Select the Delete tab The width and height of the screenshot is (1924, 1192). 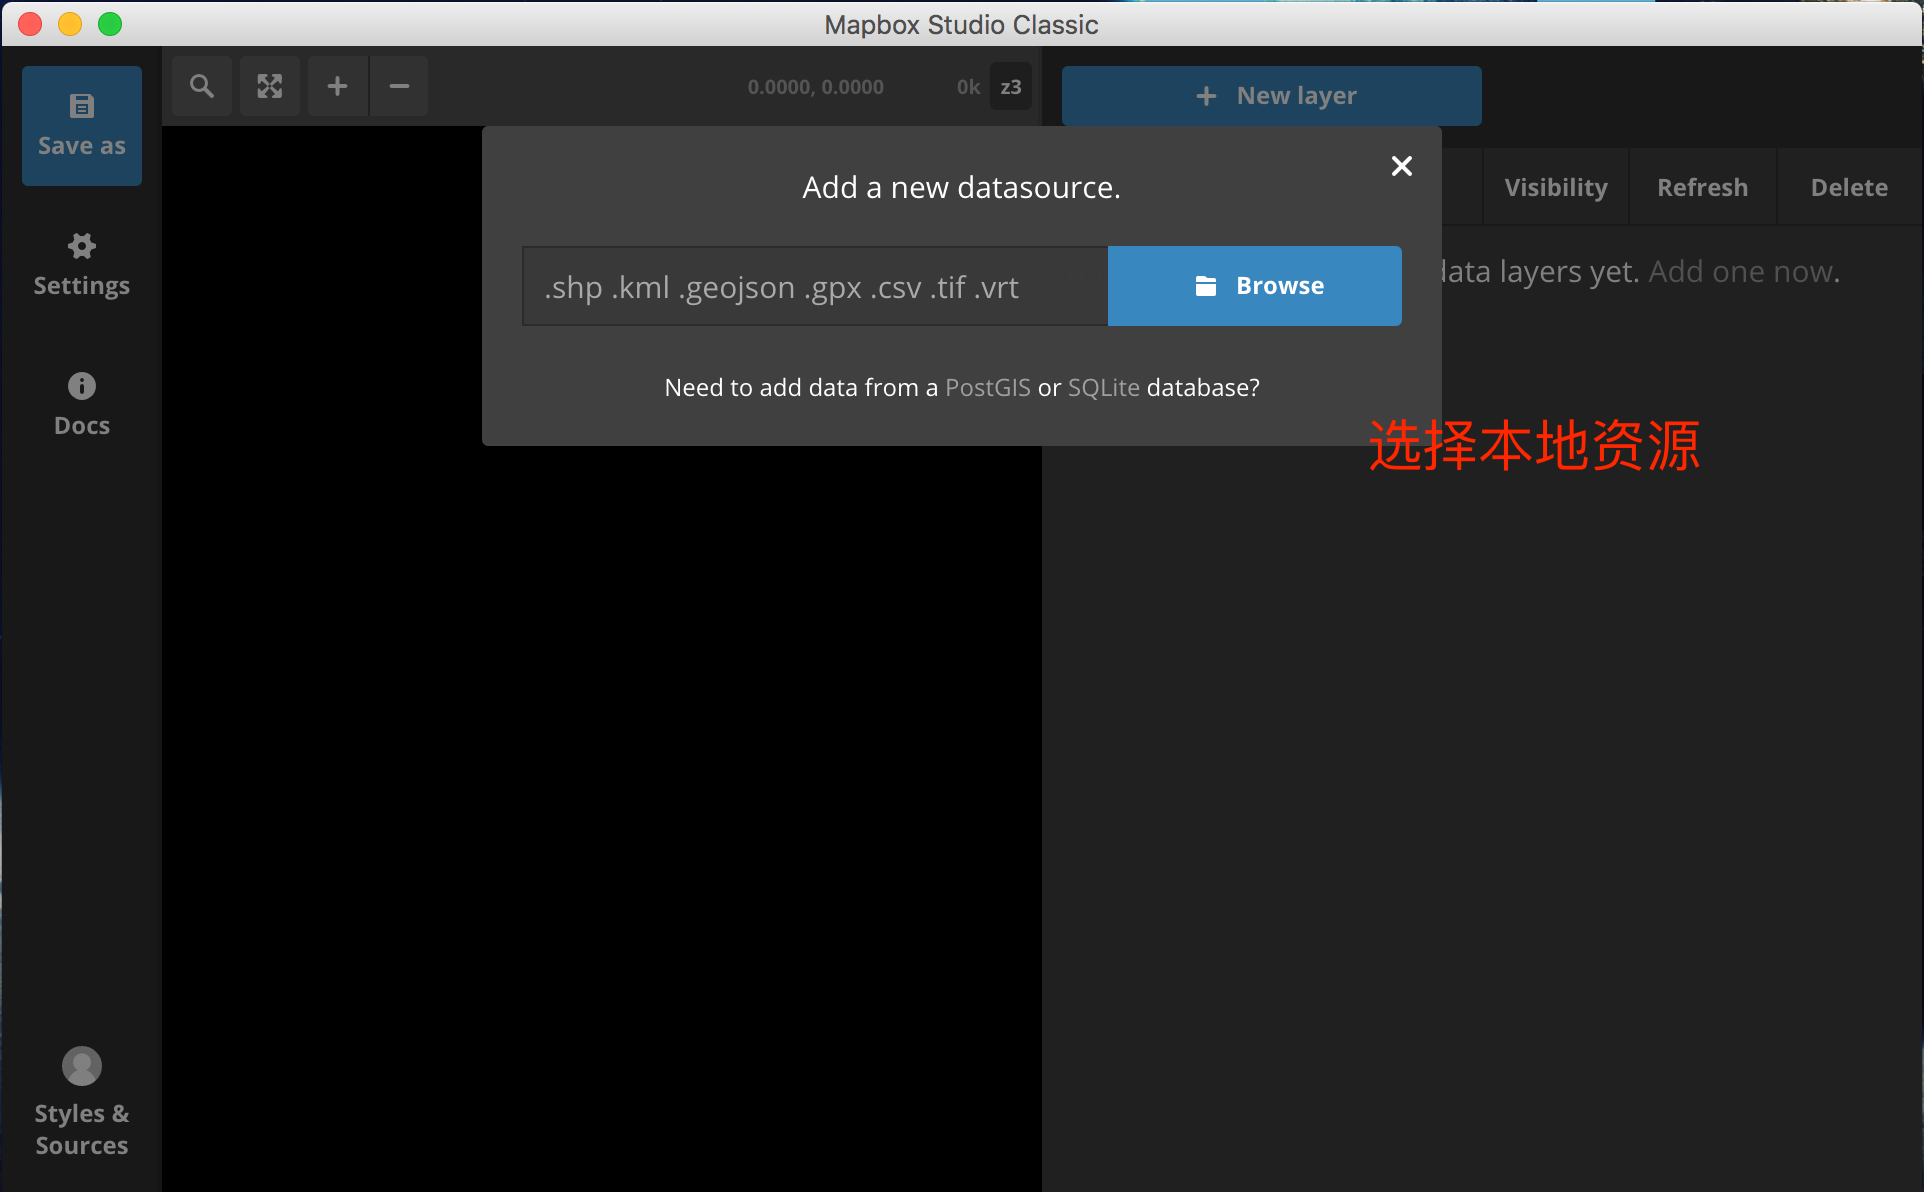[1848, 186]
